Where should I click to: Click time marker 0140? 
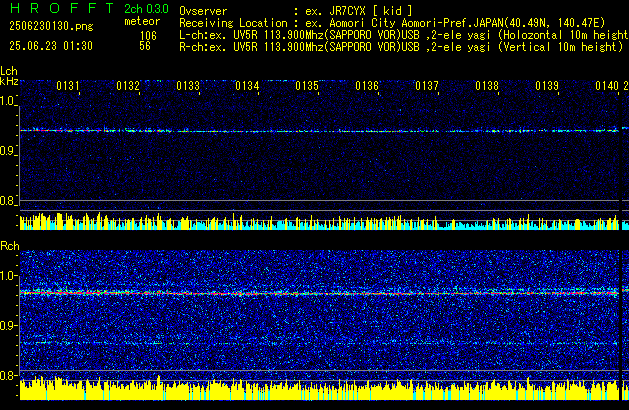tap(607, 86)
